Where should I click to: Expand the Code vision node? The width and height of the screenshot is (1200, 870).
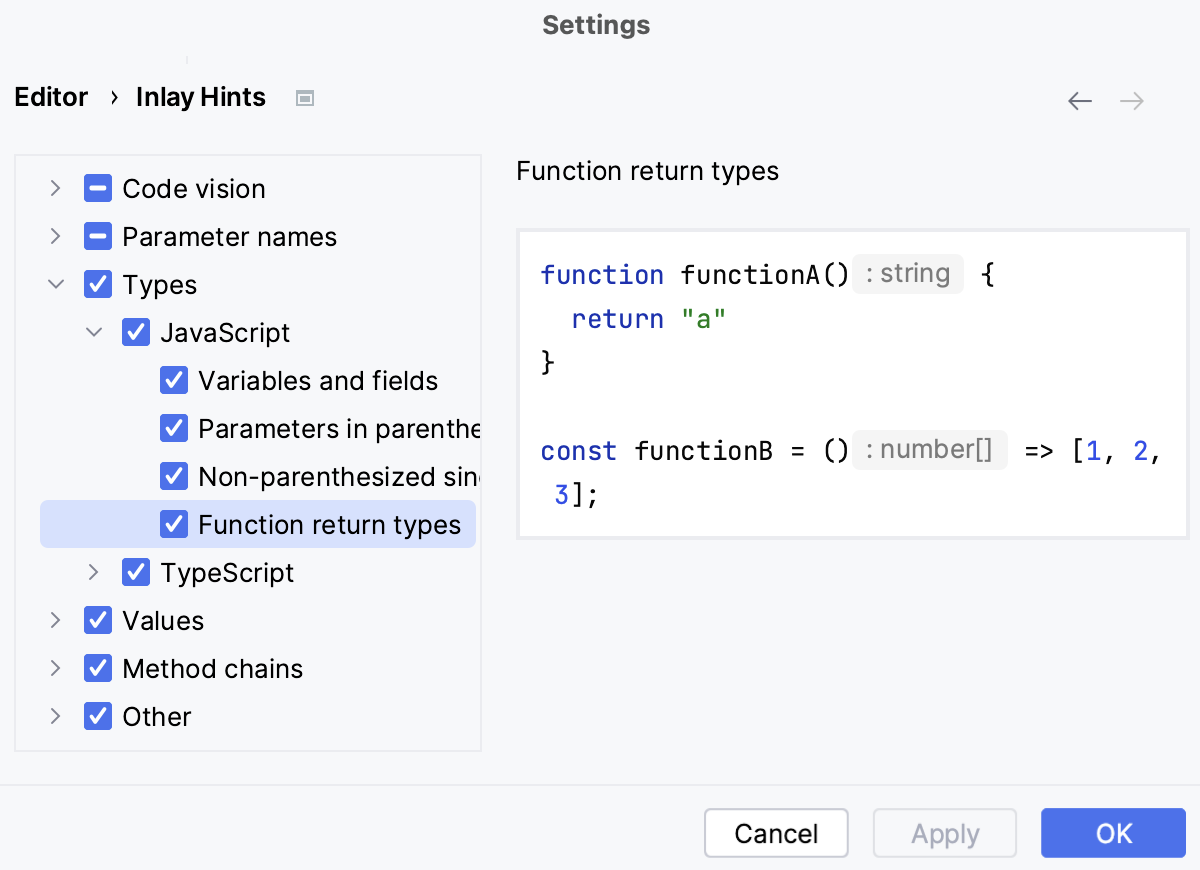pyautogui.click(x=56, y=188)
